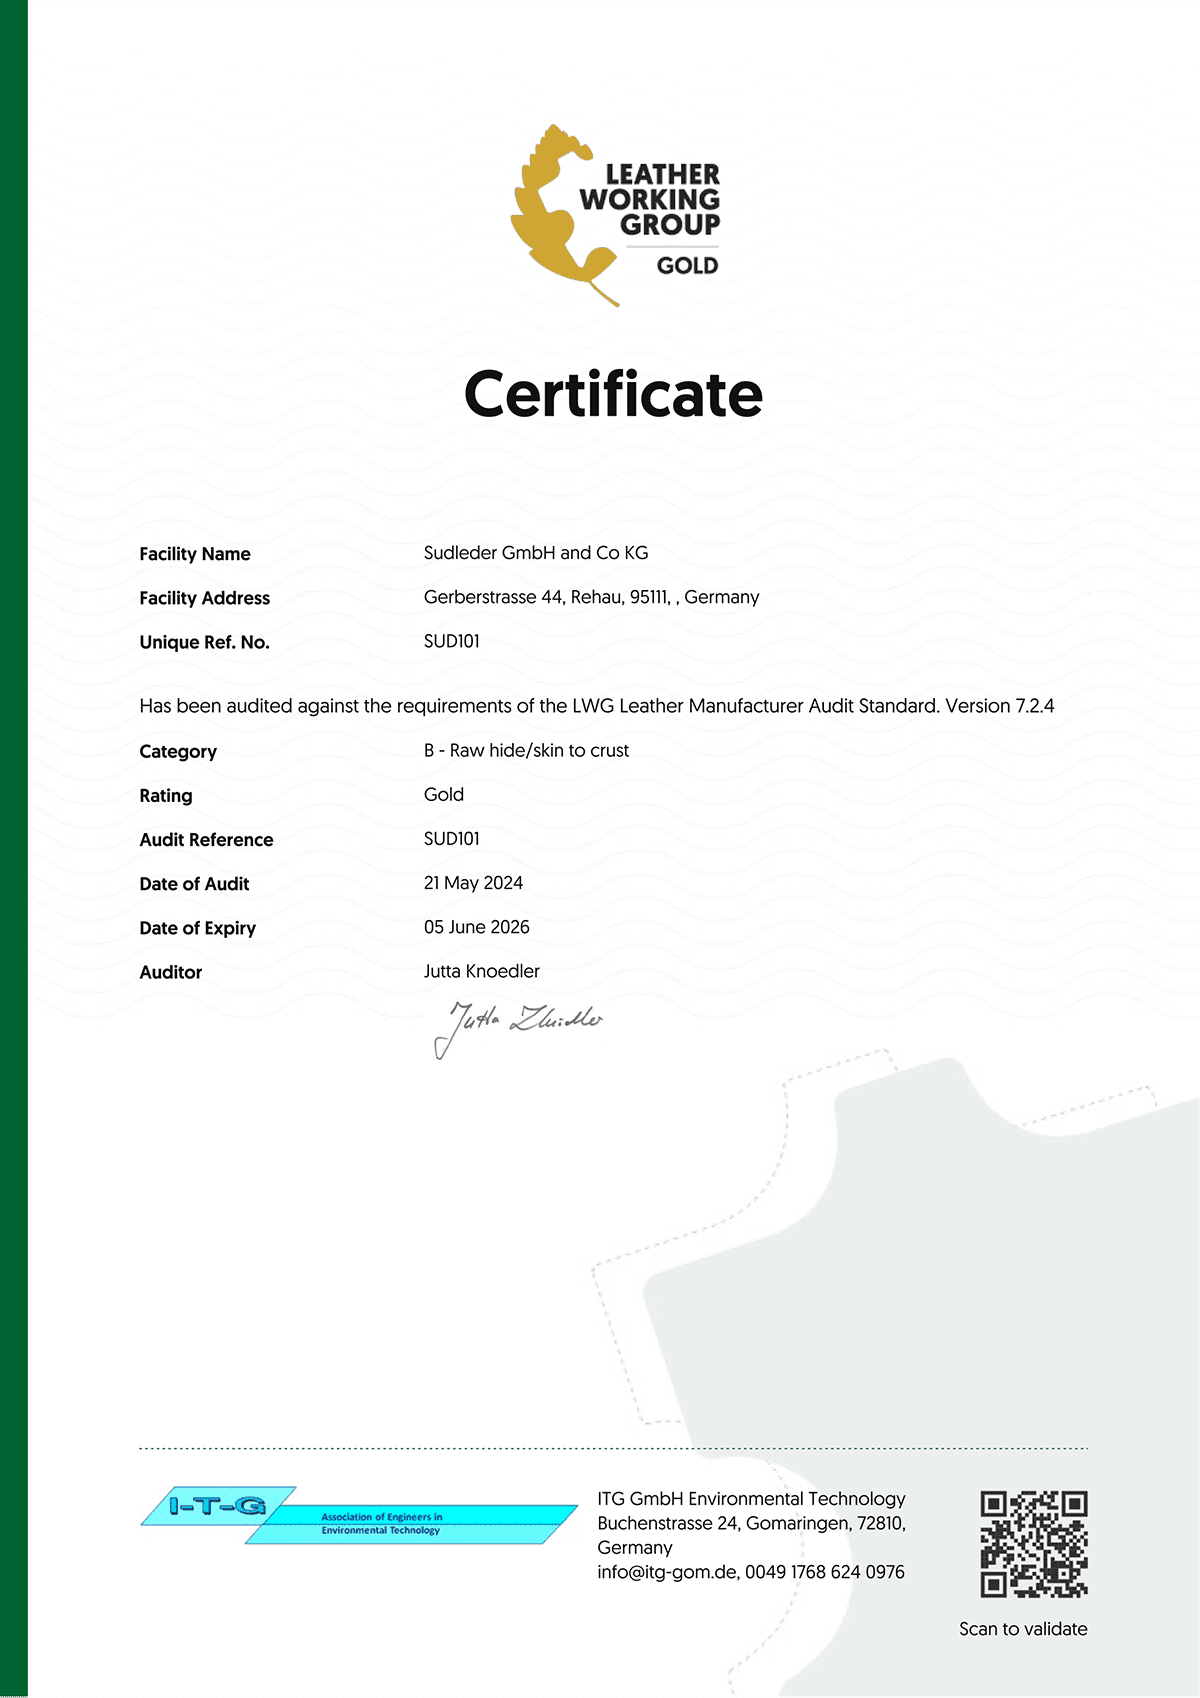1200x1698 pixels.
Task: Click the Unique Ref. No. value SUD101
Action: [x=452, y=641]
